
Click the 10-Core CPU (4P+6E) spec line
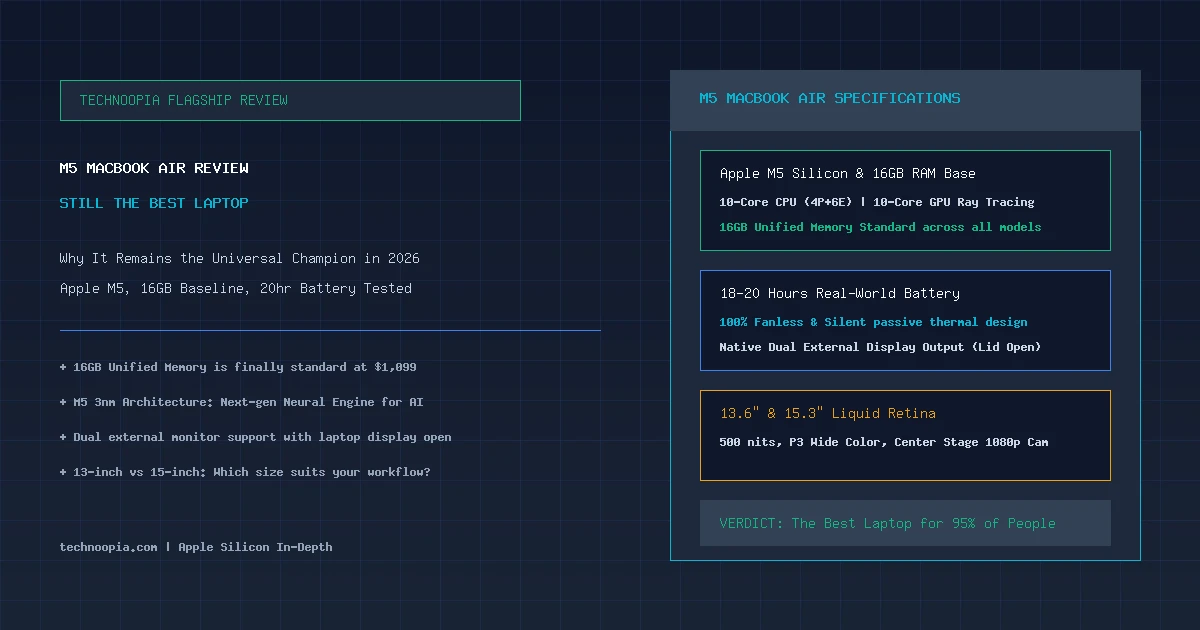pos(877,202)
